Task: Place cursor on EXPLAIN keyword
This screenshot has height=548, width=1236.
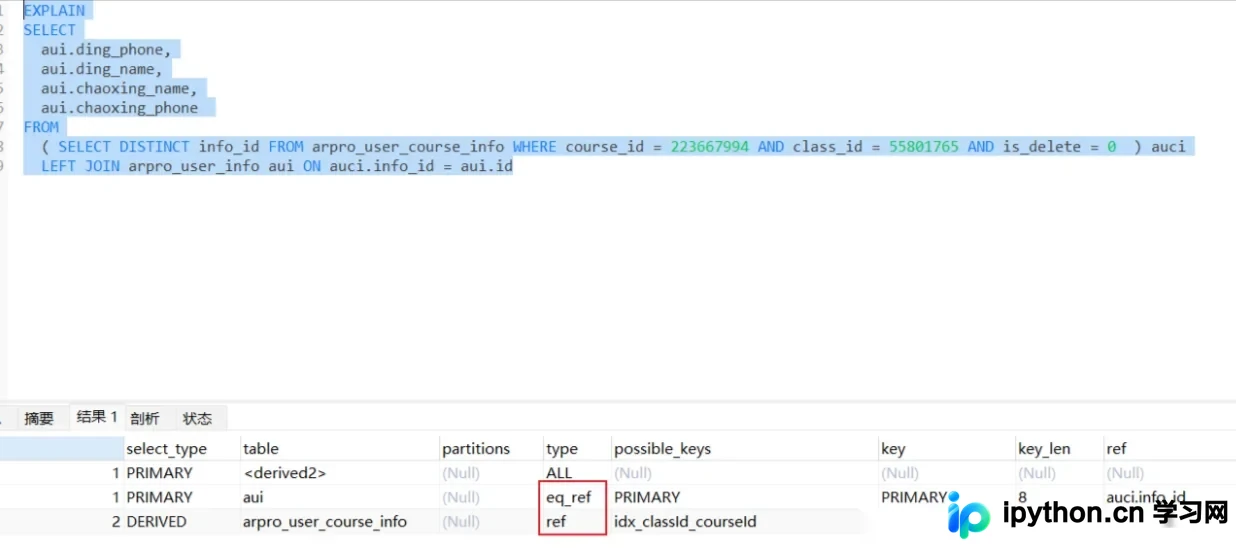Action: pos(54,10)
